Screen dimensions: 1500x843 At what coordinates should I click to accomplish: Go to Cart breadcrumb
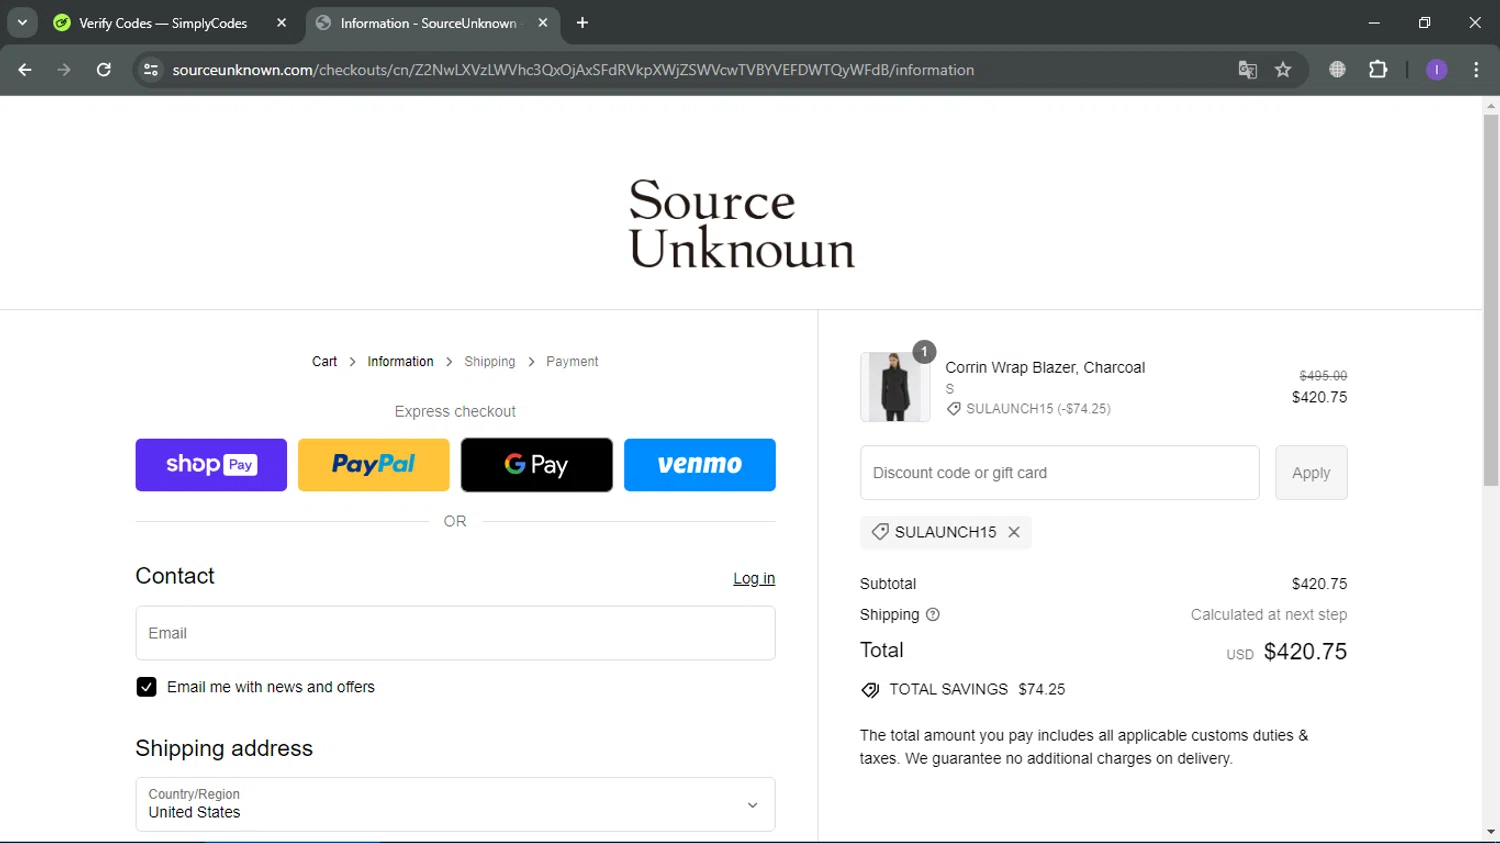coord(324,362)
